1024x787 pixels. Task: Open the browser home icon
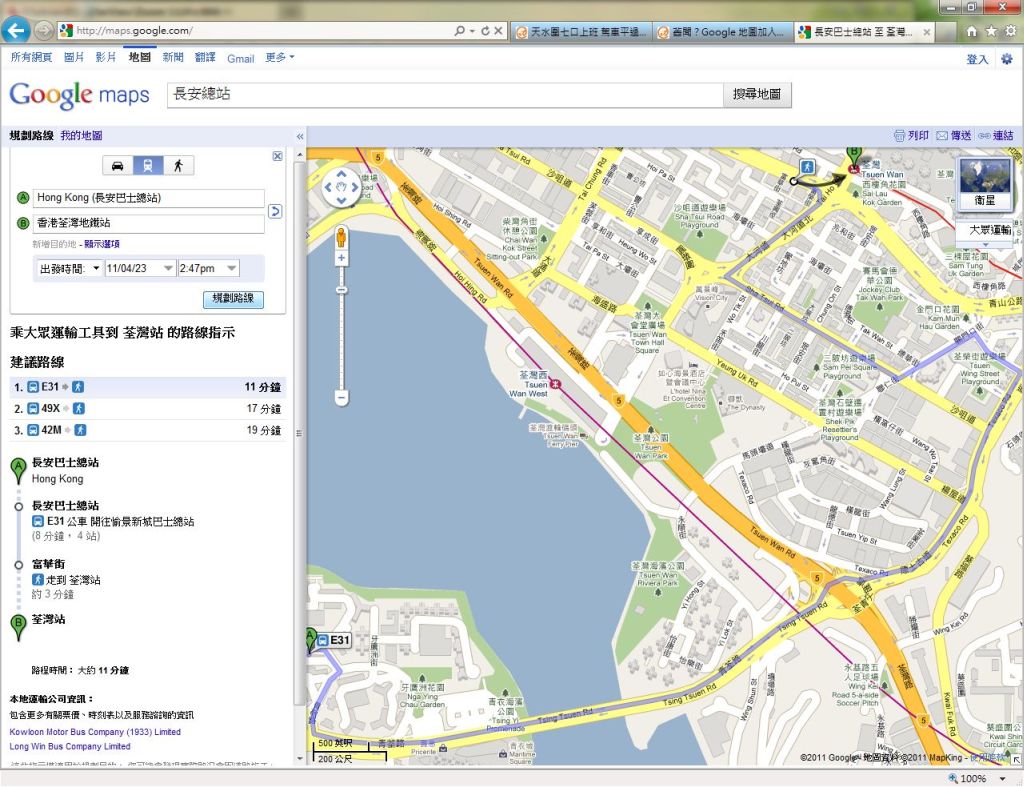972,31
